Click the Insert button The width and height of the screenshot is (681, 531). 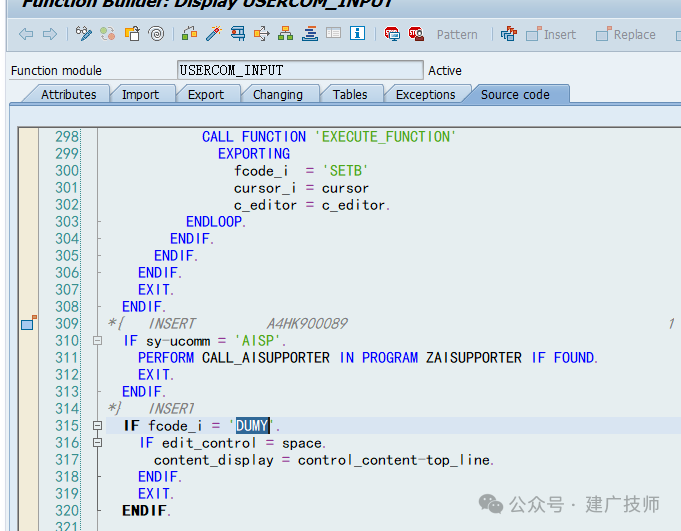click(551, 34)
